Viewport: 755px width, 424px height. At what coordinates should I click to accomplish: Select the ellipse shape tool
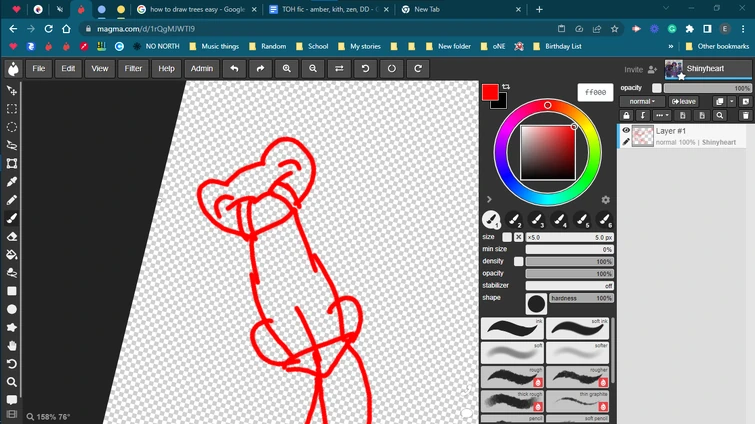(x=12, y=309)
